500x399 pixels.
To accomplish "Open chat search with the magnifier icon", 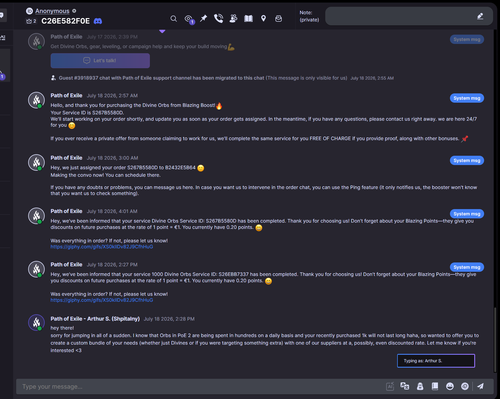I will click(173, 19).
